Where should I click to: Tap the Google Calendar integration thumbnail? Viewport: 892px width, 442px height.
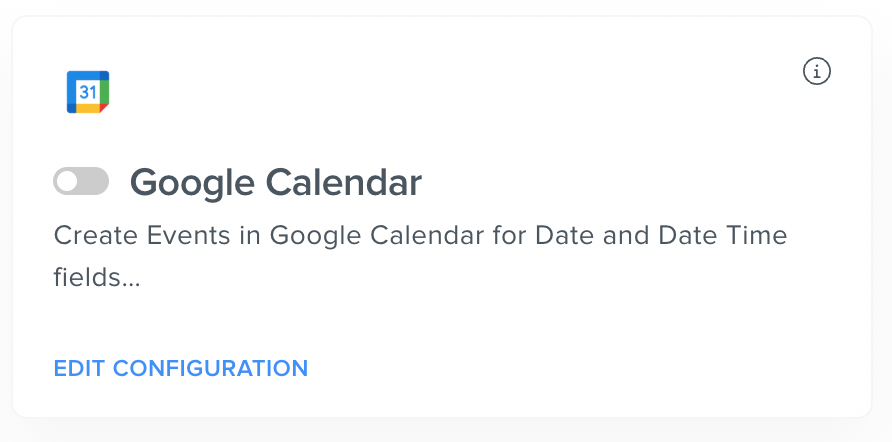point(87,92)
